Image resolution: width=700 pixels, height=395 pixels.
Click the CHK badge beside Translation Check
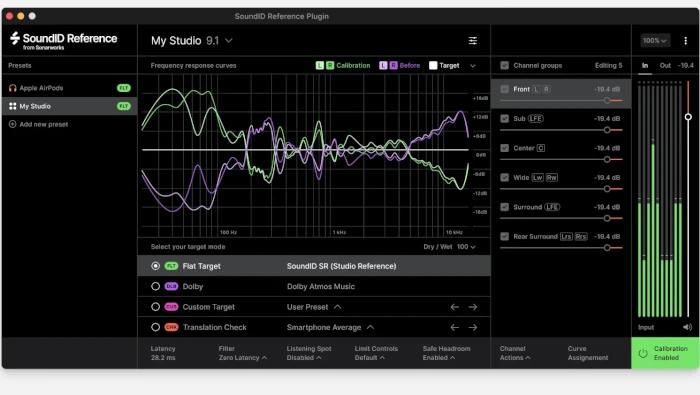(171, 328)
